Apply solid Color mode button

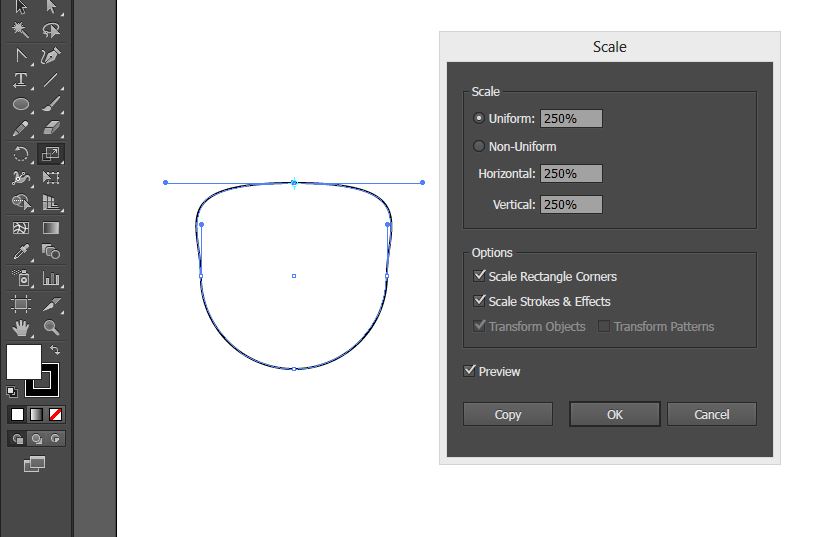17,414
